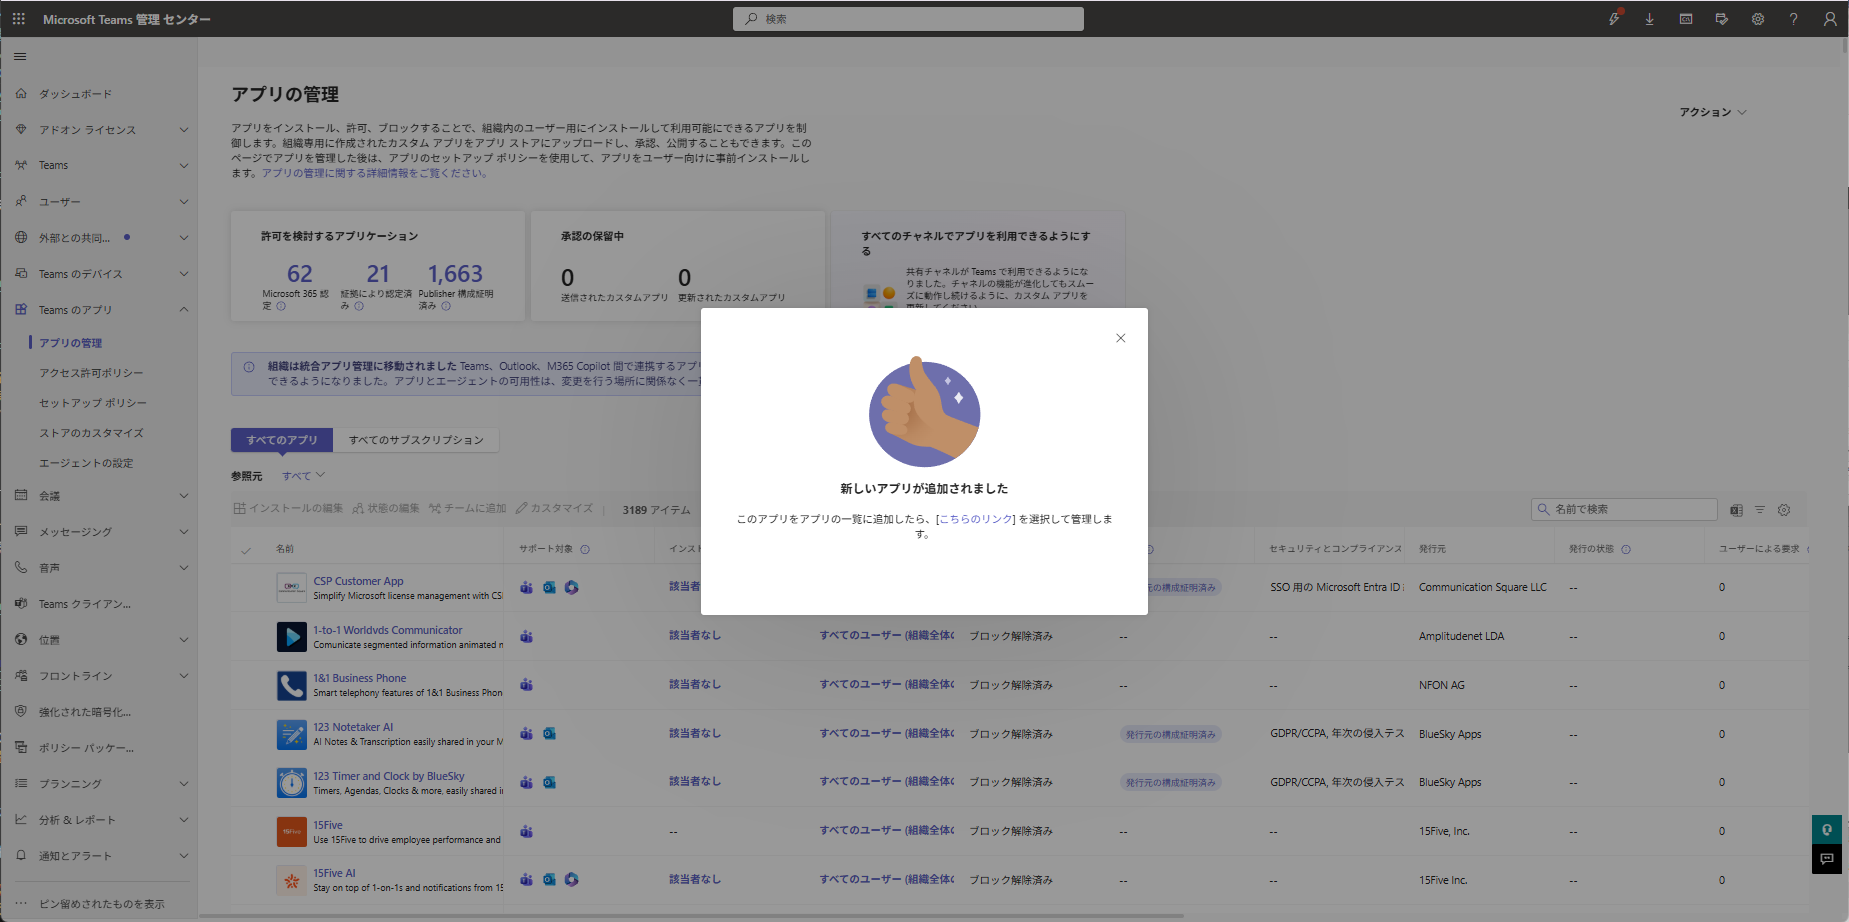Click 状態の編集 toolbar button
Image resolution: width=1849 pixels, height=922 pixels.
(x=385, y=509)
